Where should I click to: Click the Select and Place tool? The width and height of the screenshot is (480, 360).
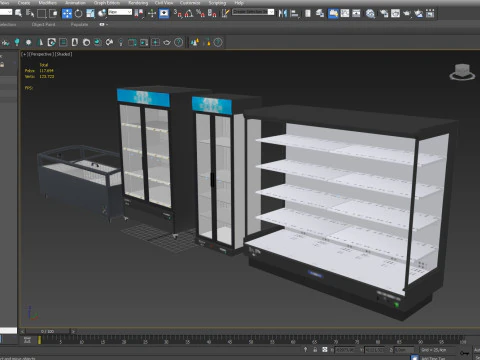point(102,13)
